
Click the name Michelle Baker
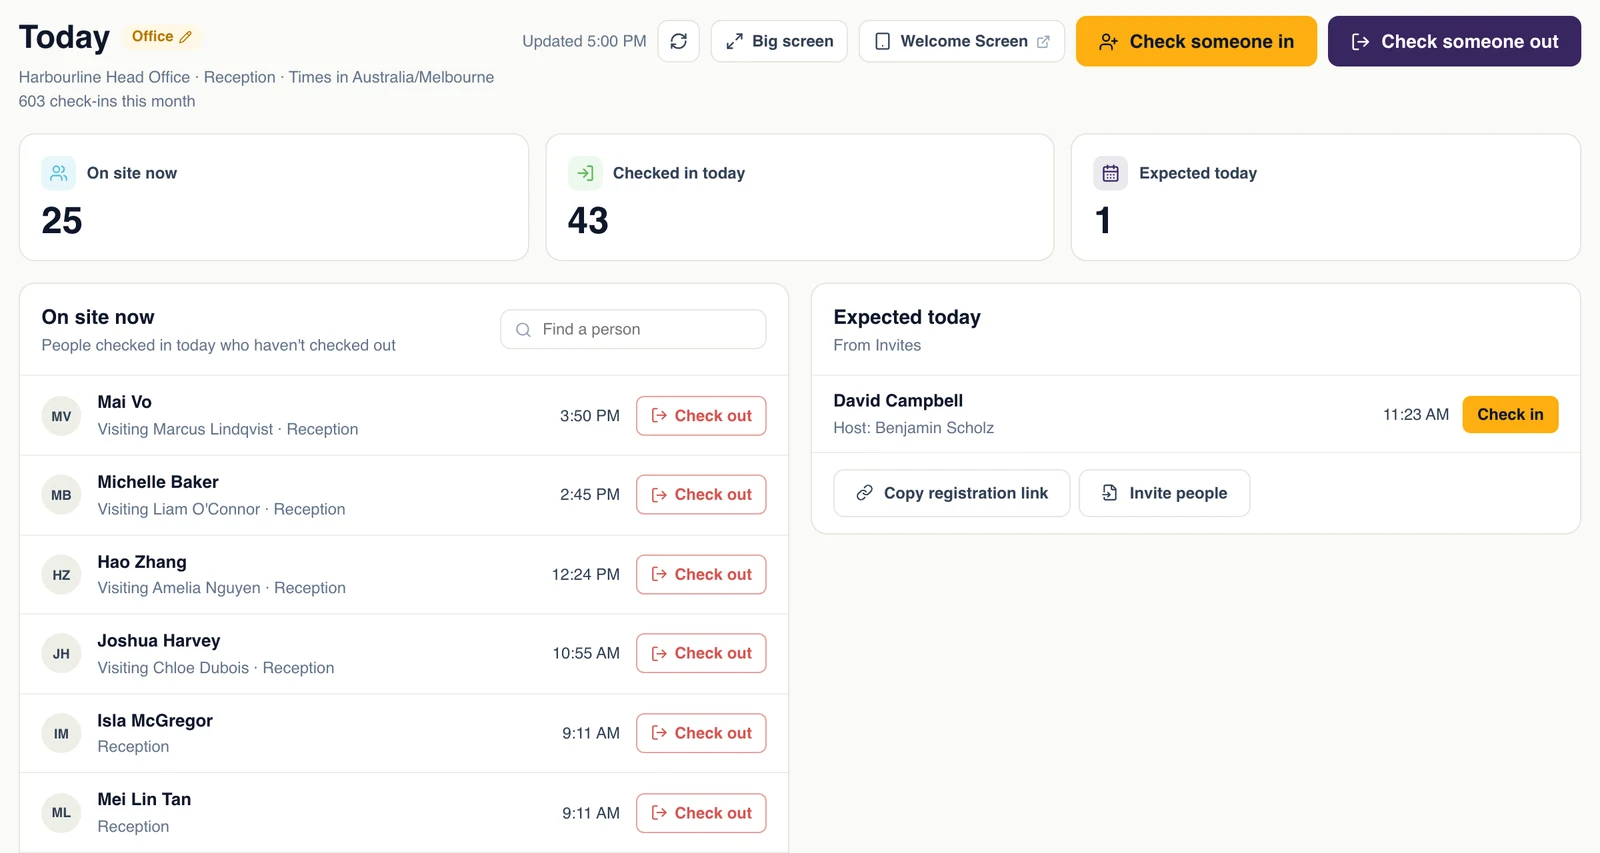tap(158, 482)
